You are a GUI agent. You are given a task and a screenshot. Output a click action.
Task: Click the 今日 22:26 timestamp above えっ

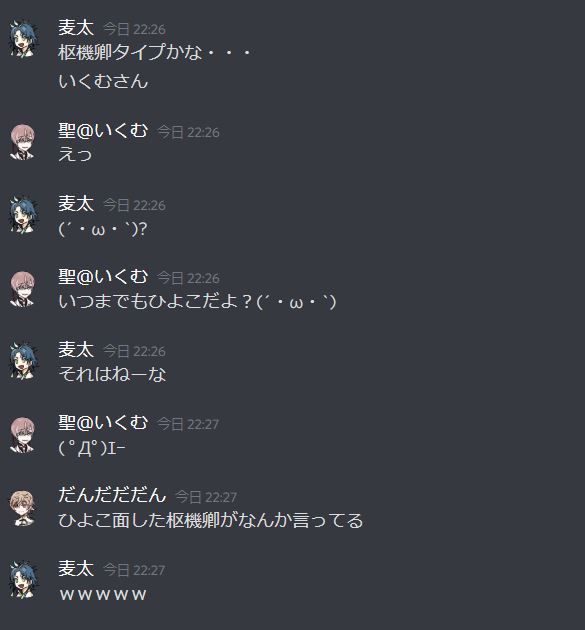[188, 132]
